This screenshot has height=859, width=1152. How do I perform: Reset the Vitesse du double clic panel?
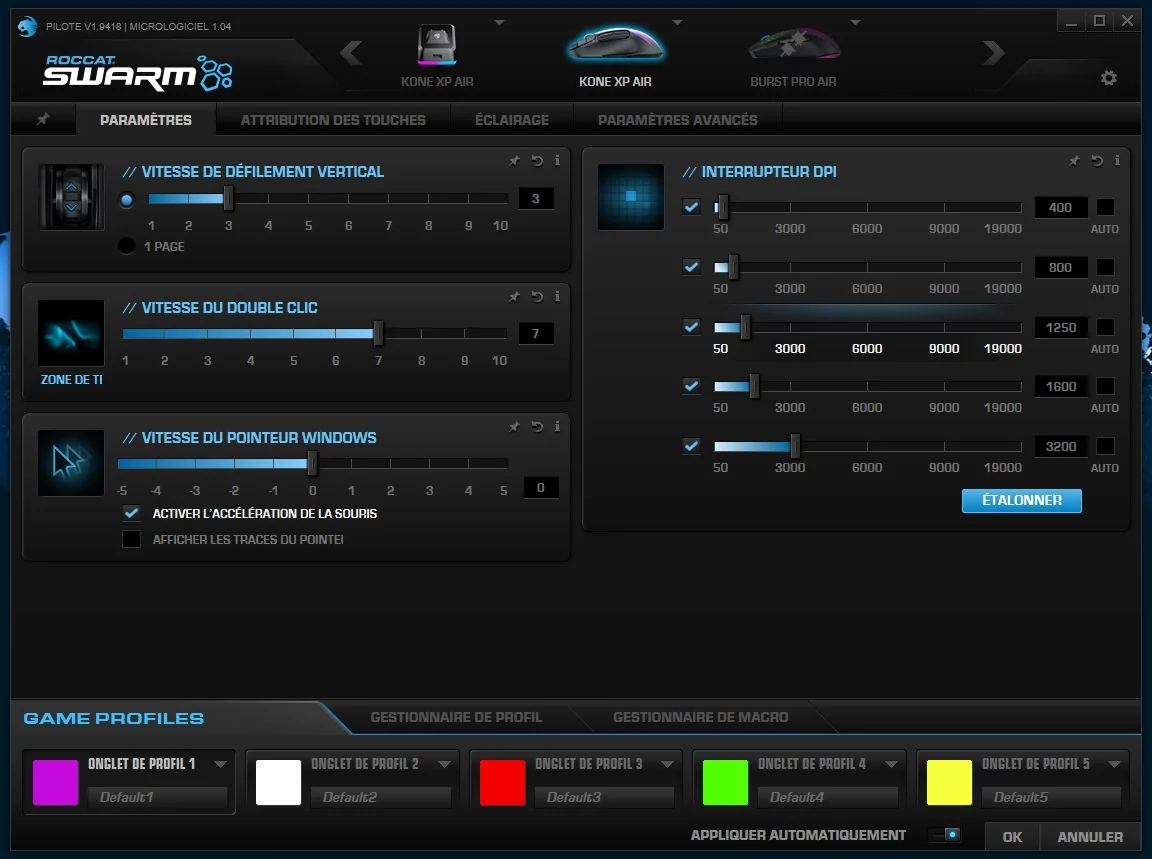(x=537, y=297)
